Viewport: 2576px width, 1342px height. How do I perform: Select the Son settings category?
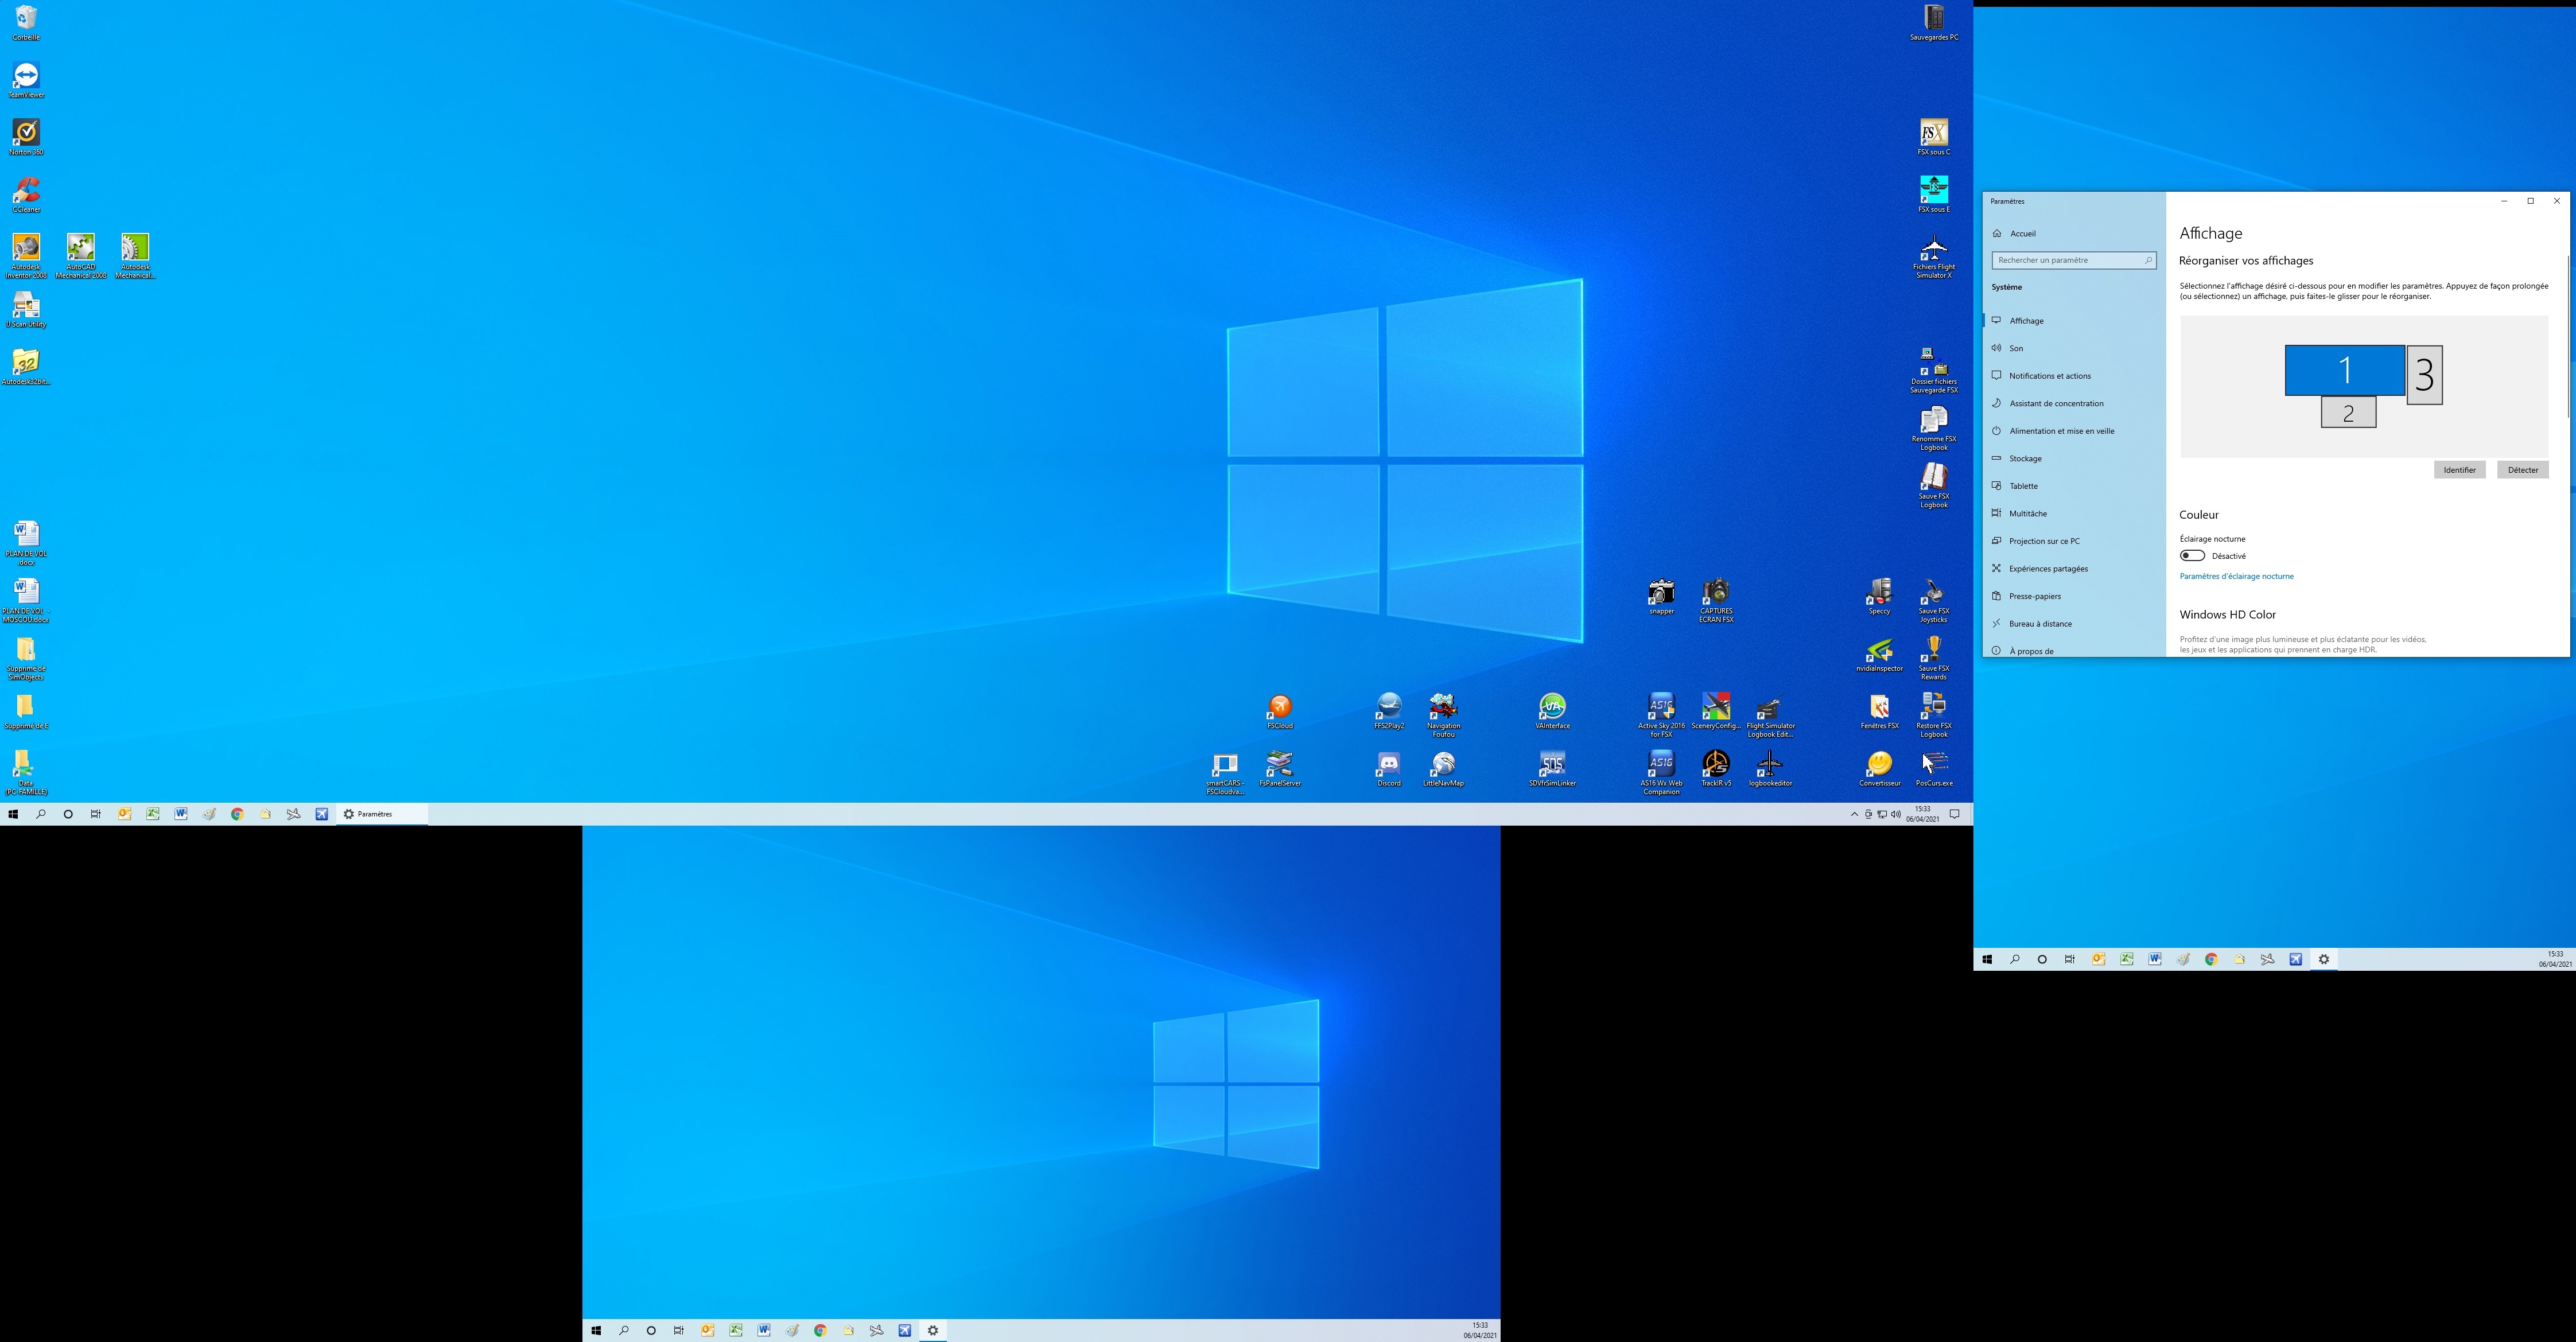point(2016,348)
